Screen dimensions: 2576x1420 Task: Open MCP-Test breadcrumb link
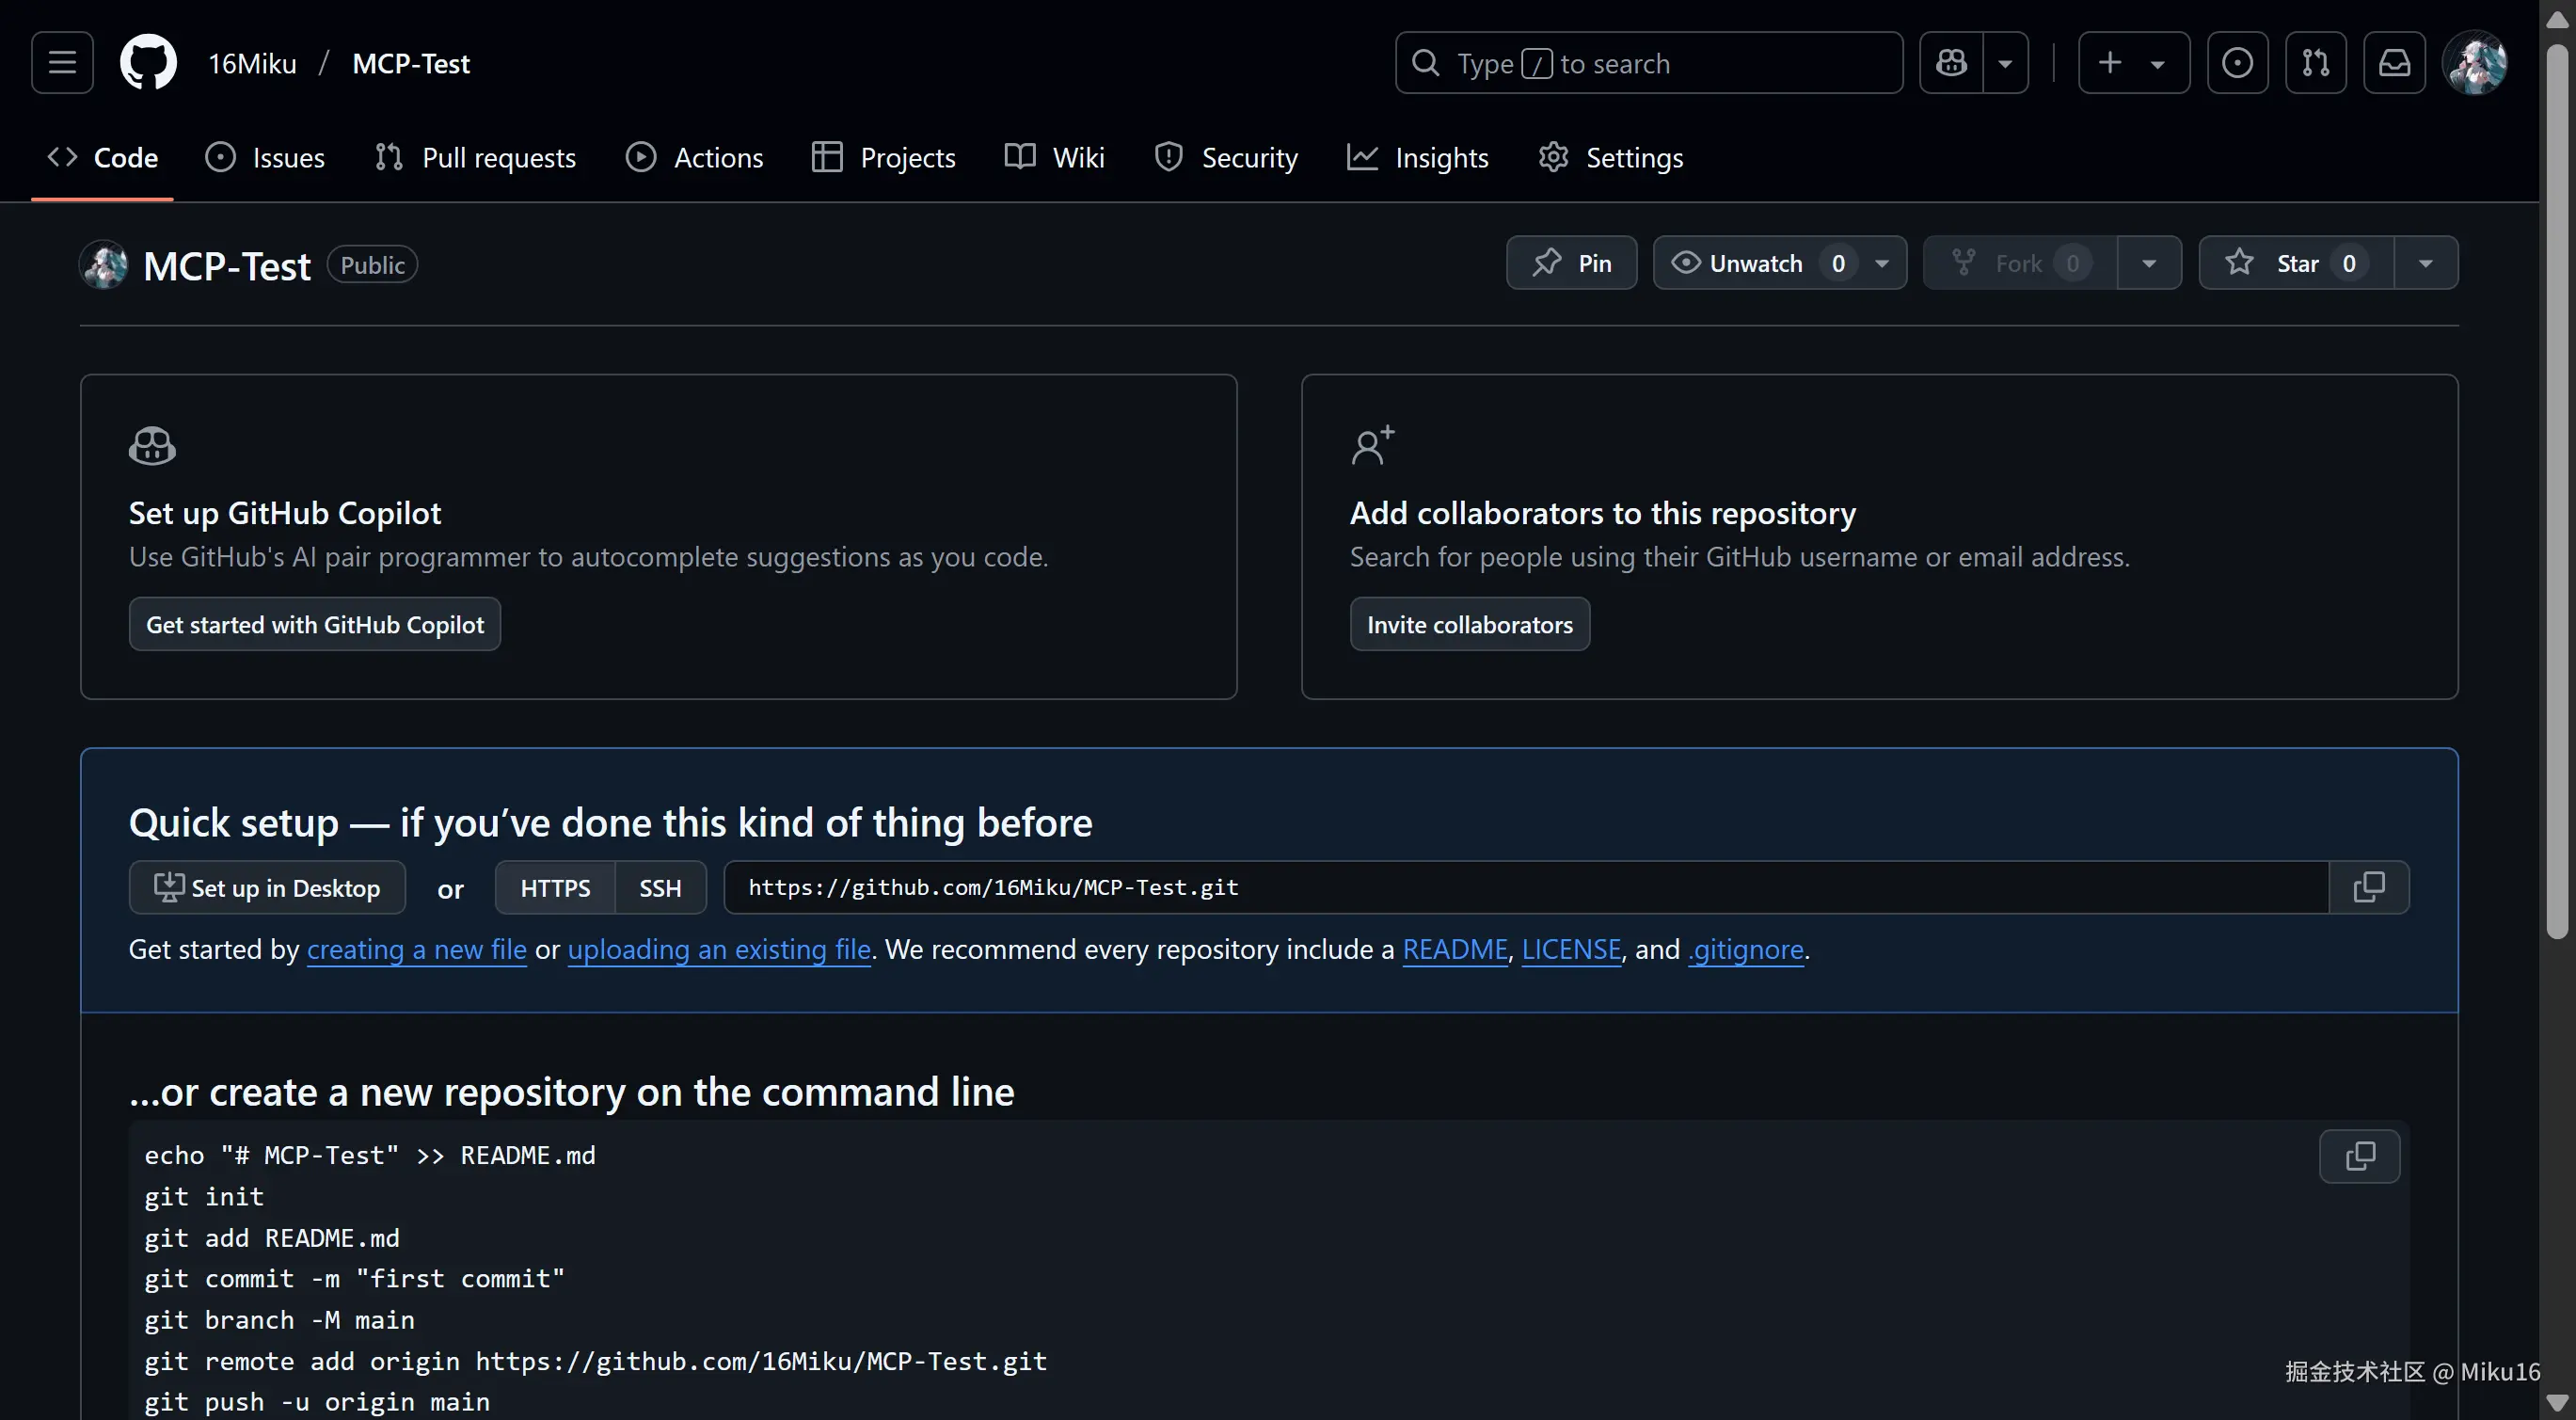tap(411, 63)
